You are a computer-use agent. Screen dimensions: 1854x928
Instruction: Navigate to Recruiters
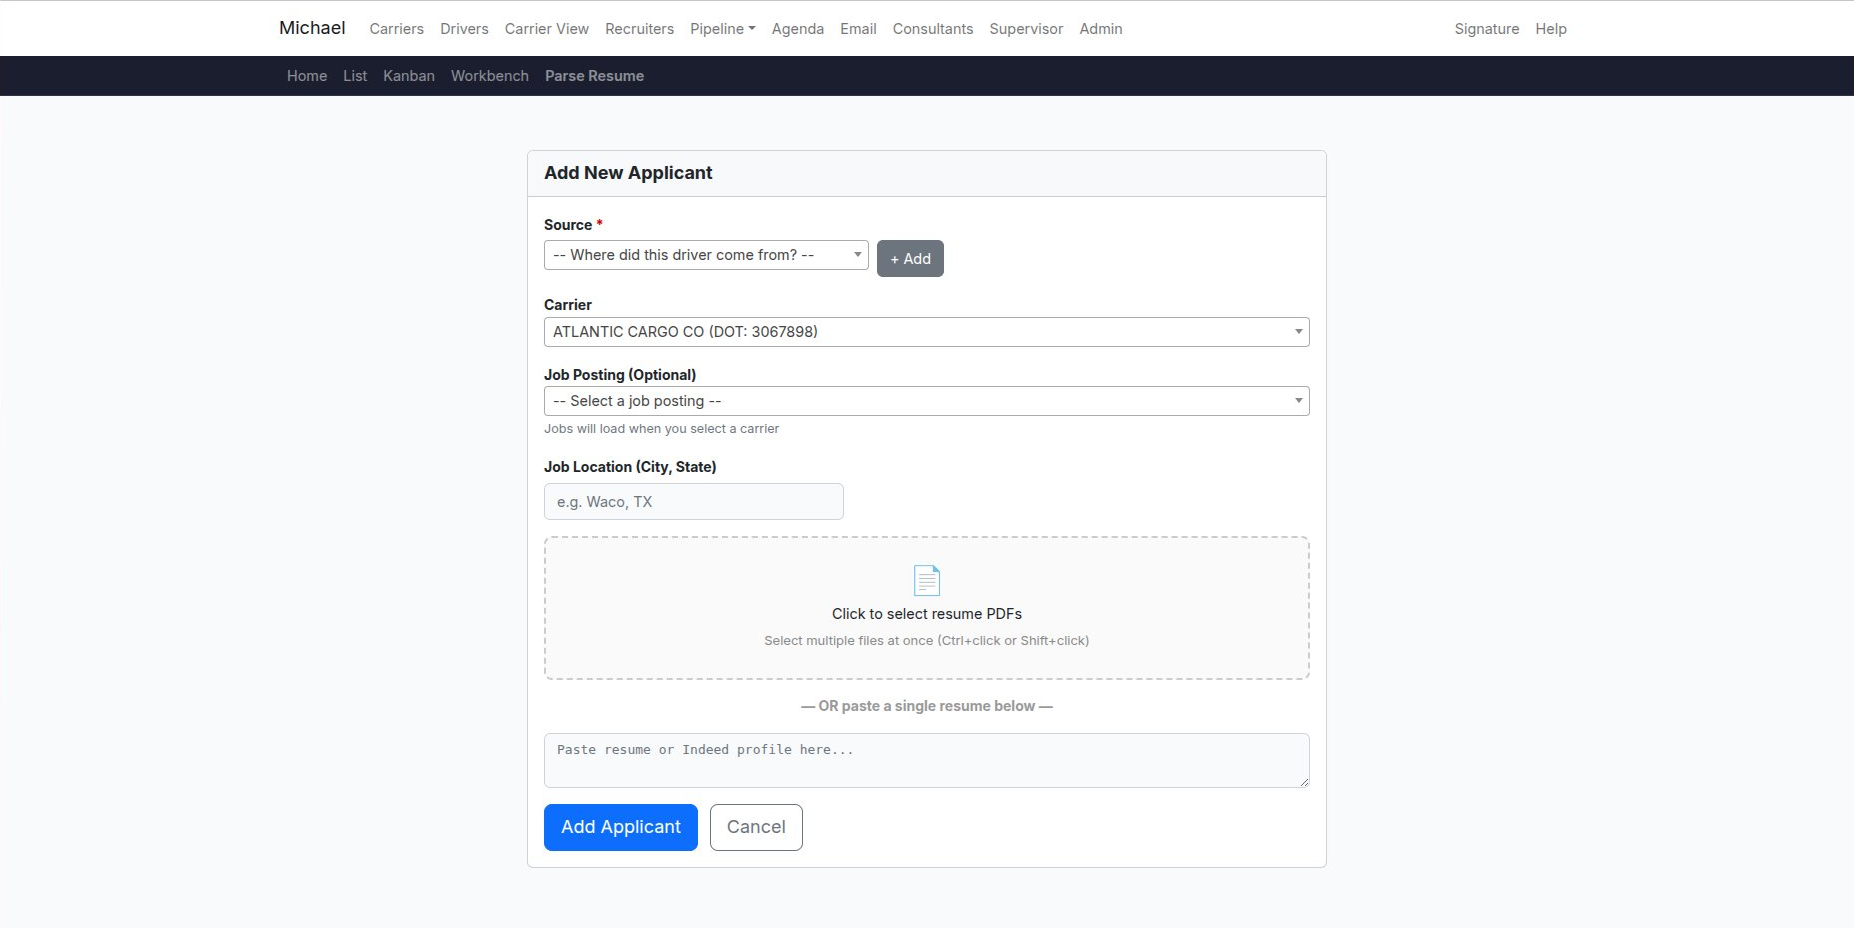click(x=639, y=29)
